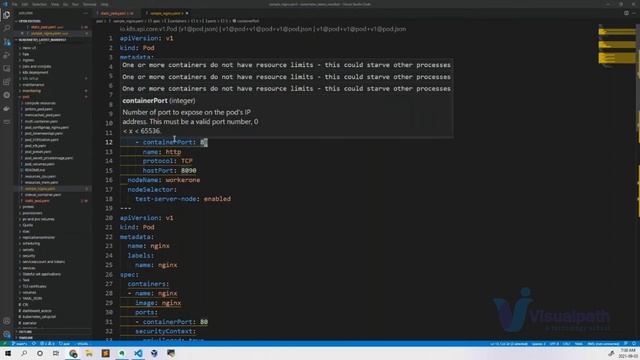Open Terminal menu
The image size is (640, 360).
coord(89,4)
